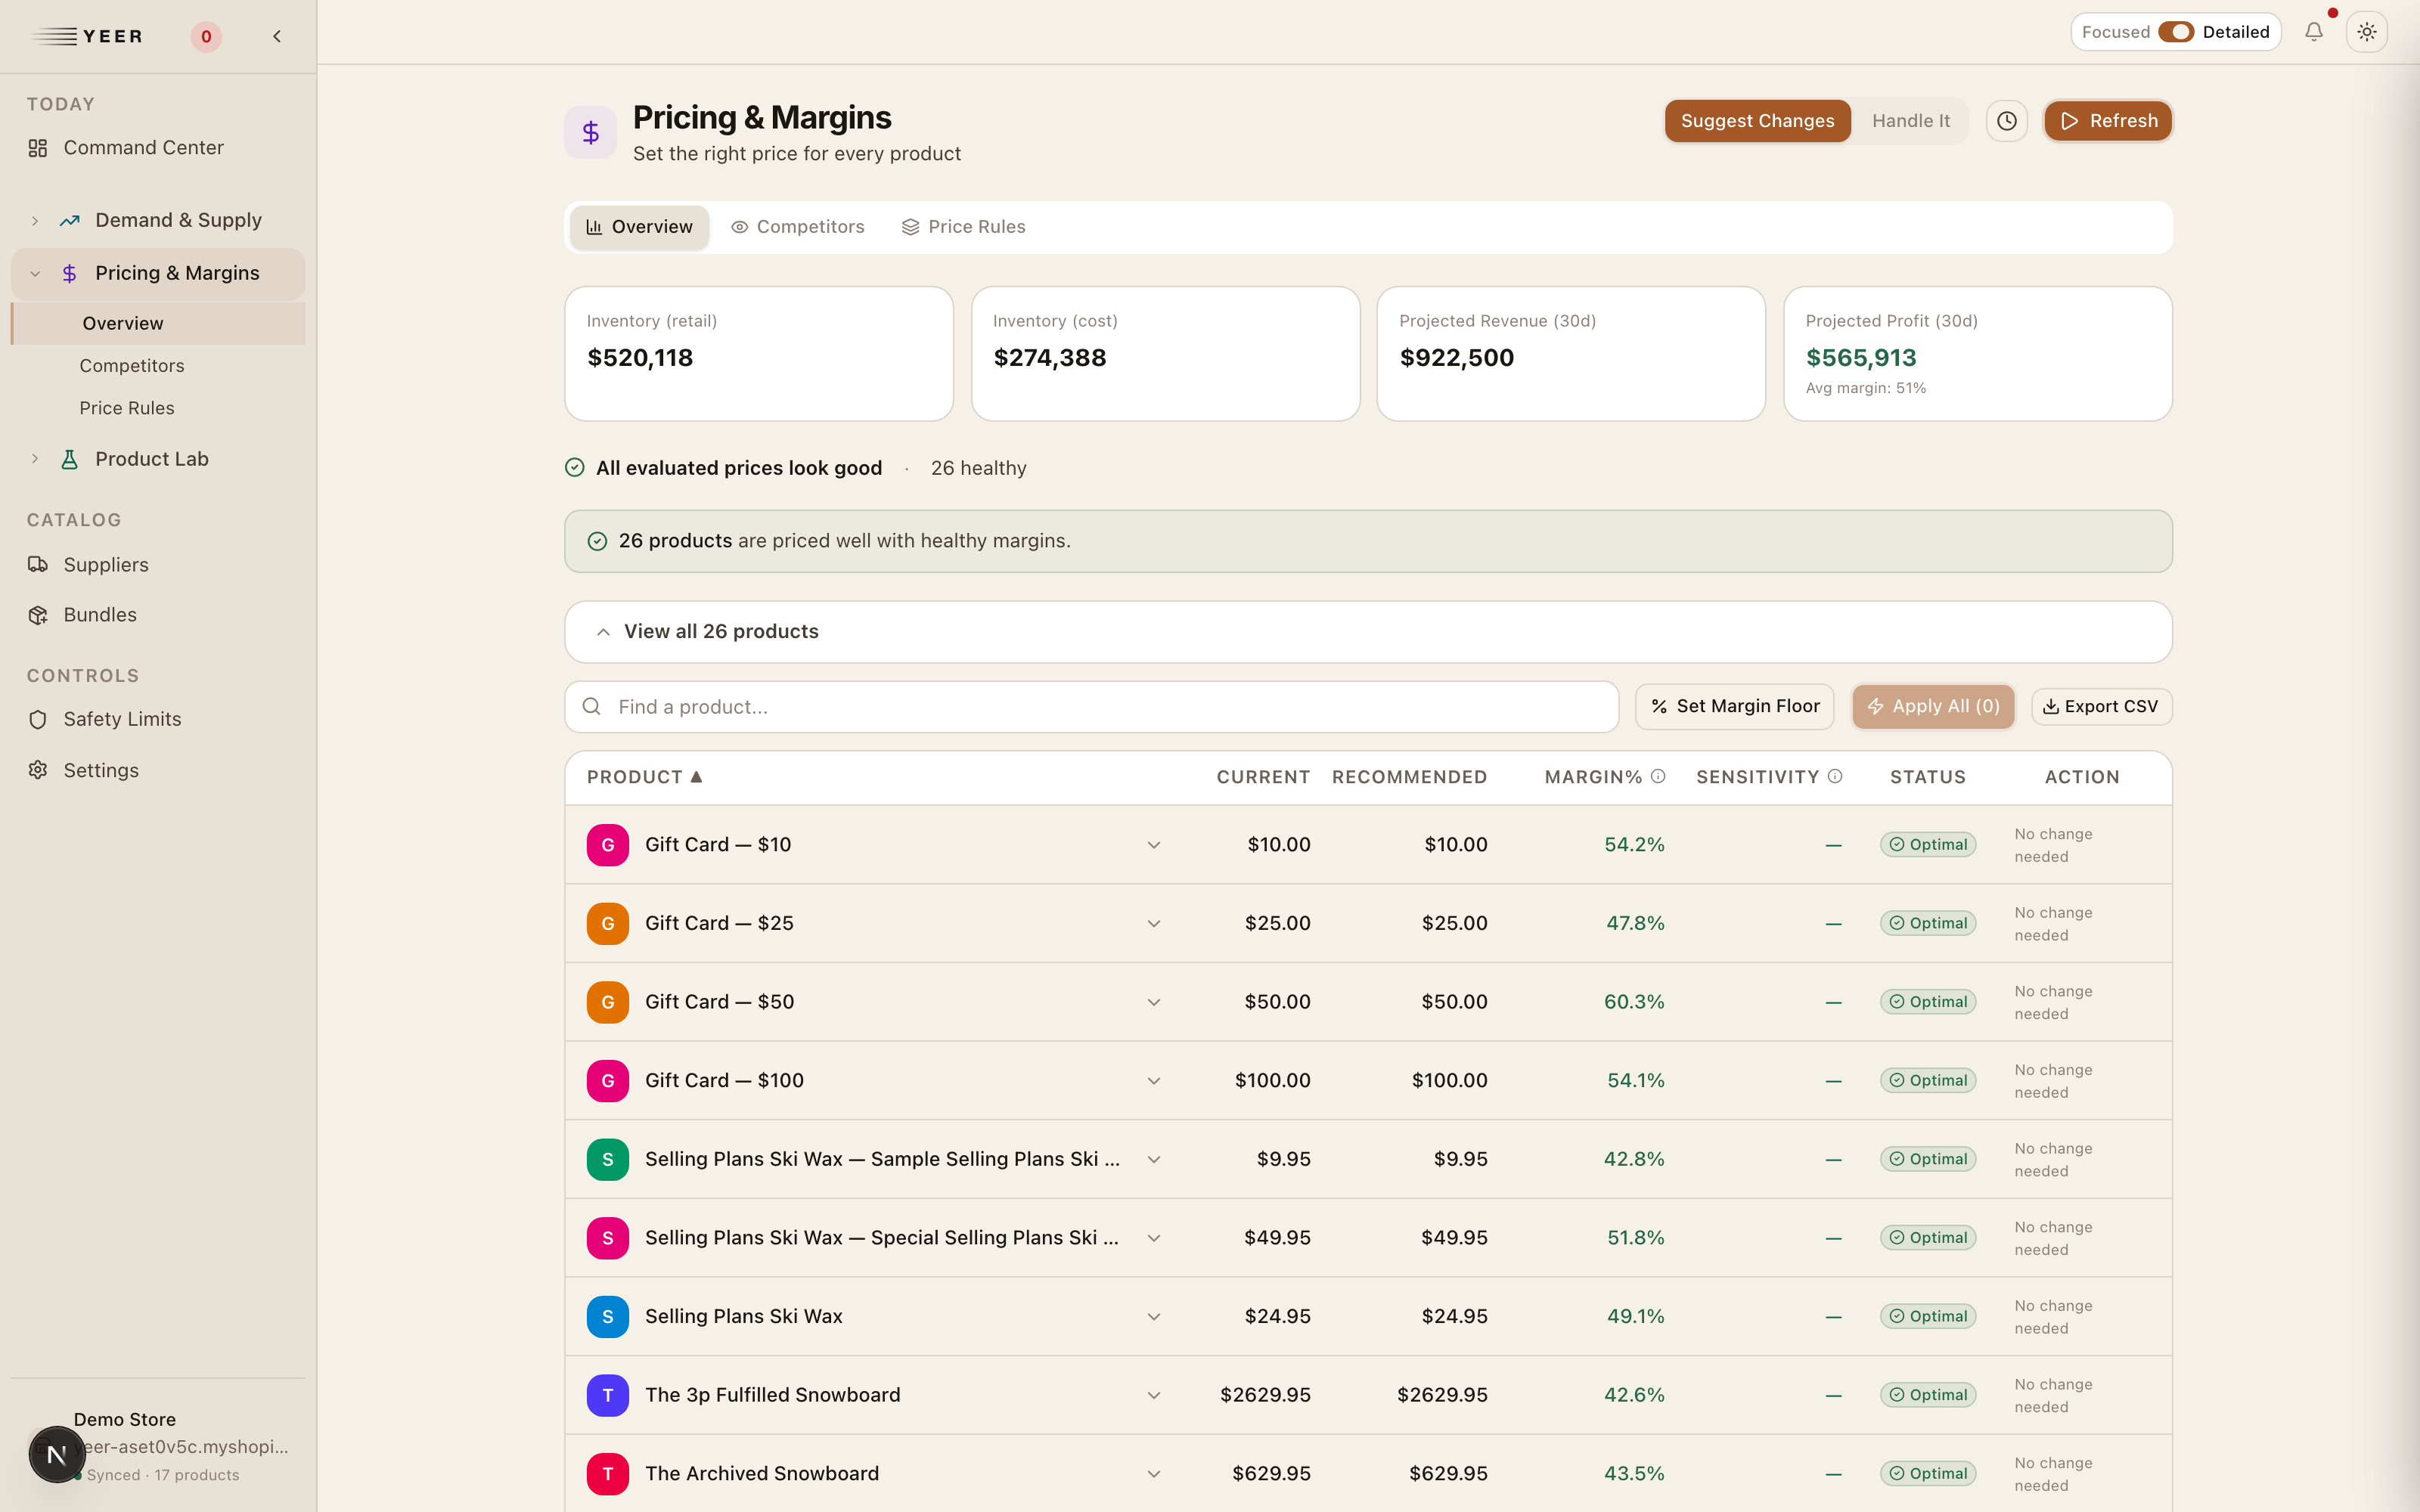This screenshot has height=1512, width=2420.
Task: Click Set Margin Floor button
Action: [1734, 706]
